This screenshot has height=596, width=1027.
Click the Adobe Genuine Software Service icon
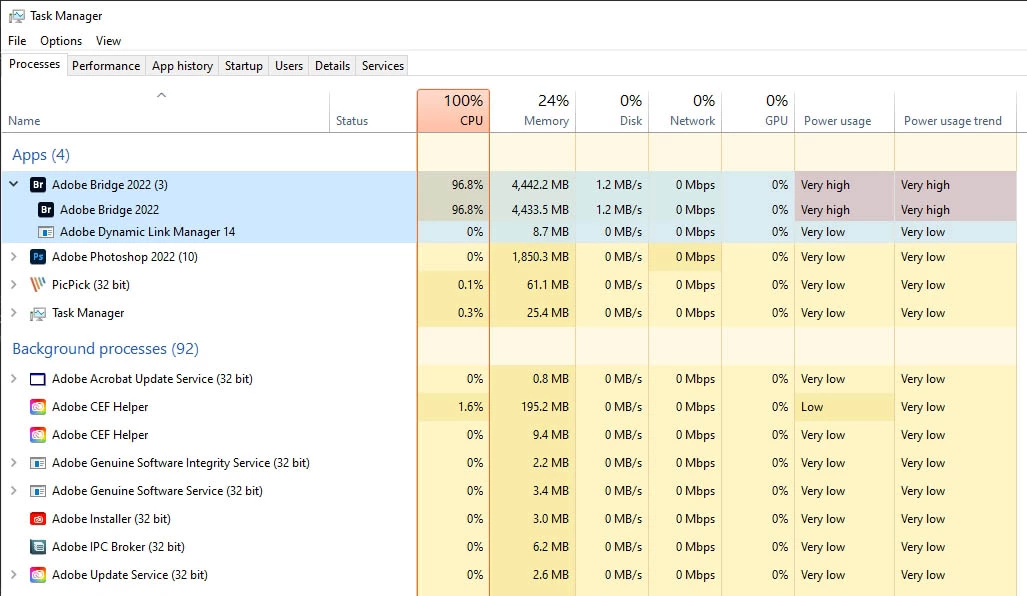click(38, 491)
